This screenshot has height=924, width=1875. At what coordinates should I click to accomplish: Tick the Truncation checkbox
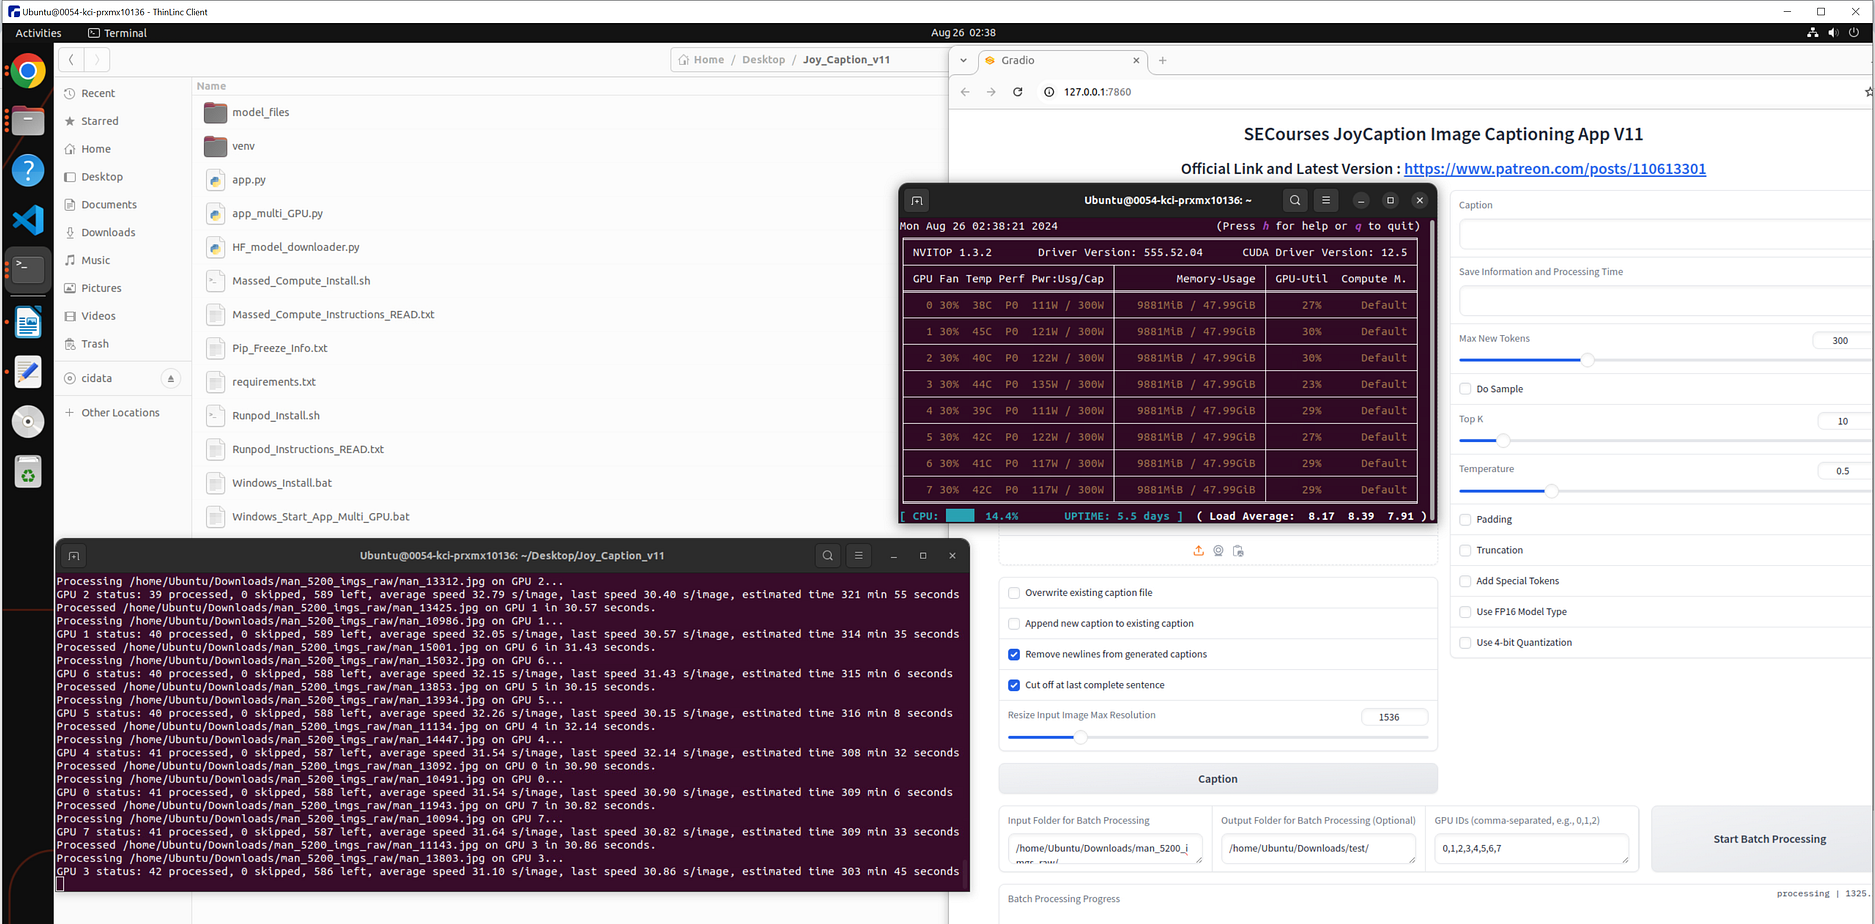[x=1465, y=551]
